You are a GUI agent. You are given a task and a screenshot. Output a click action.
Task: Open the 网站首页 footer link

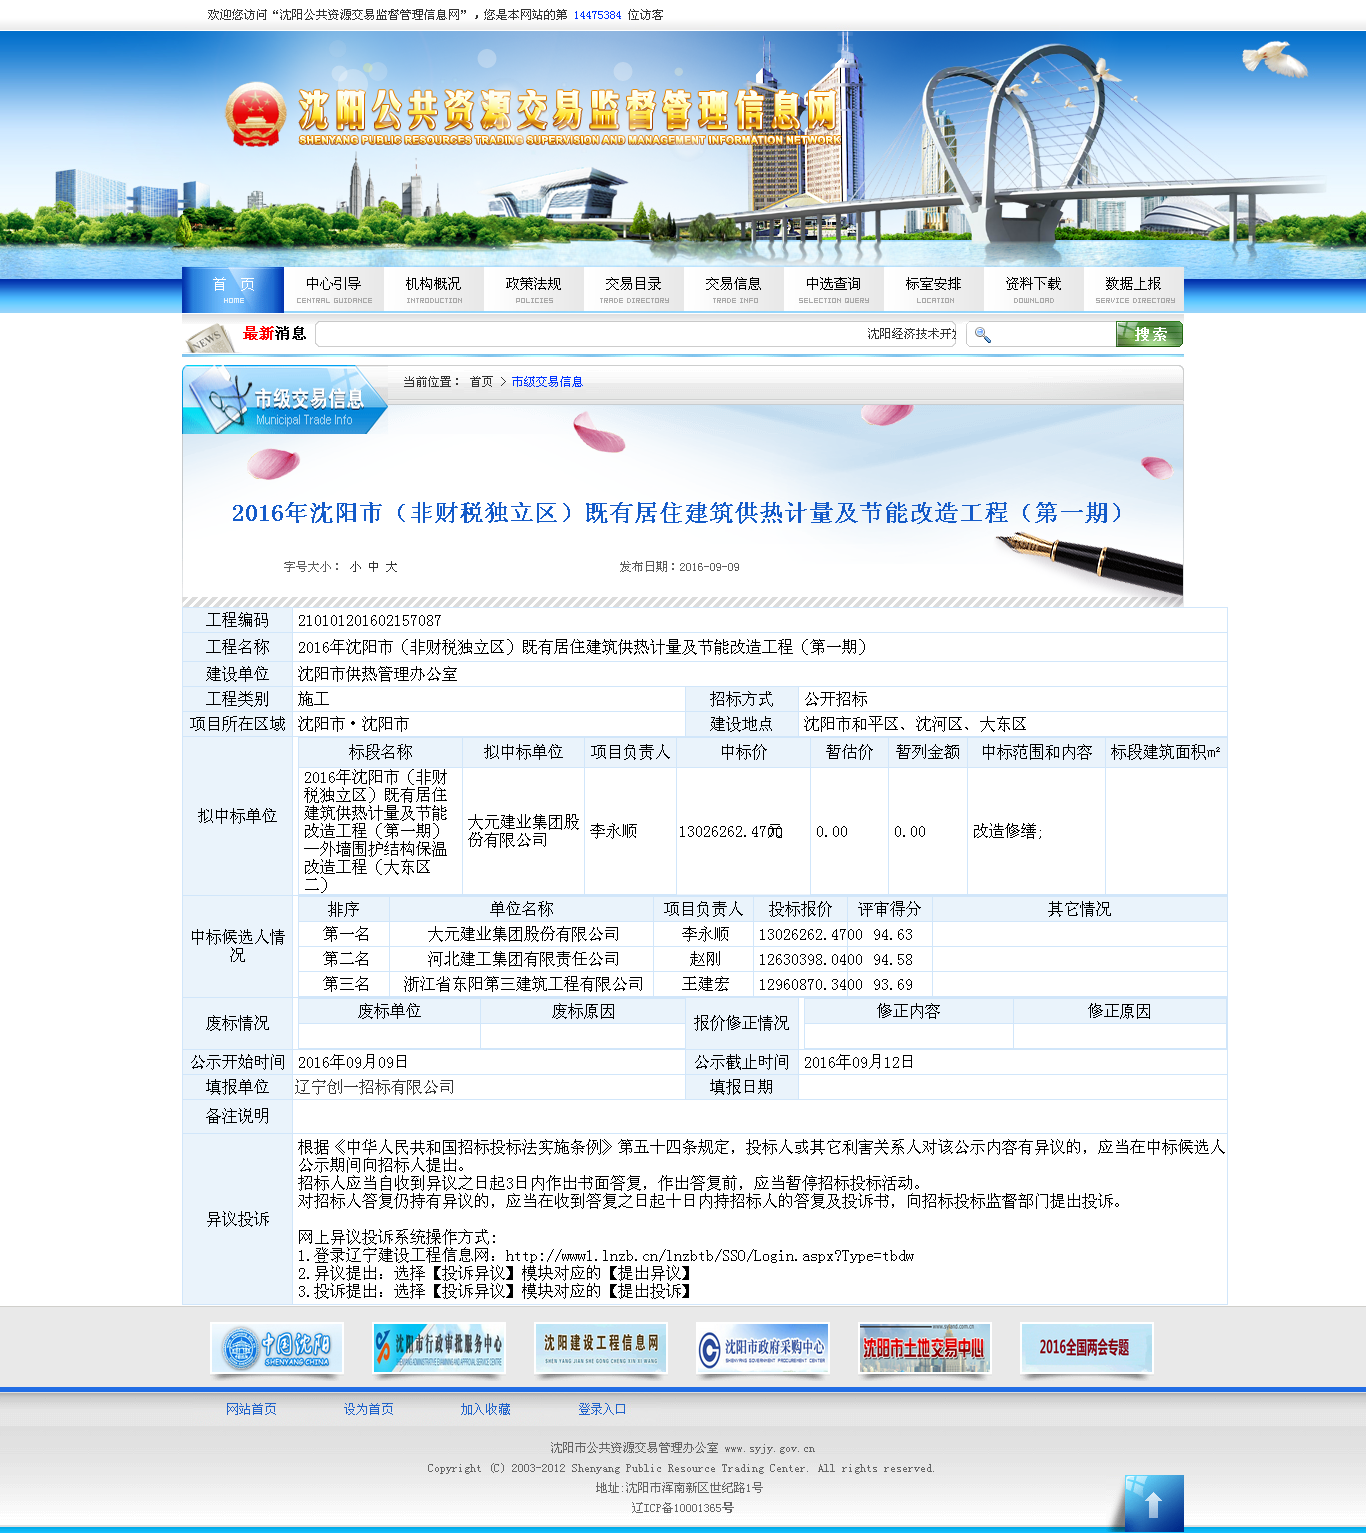251,1409
